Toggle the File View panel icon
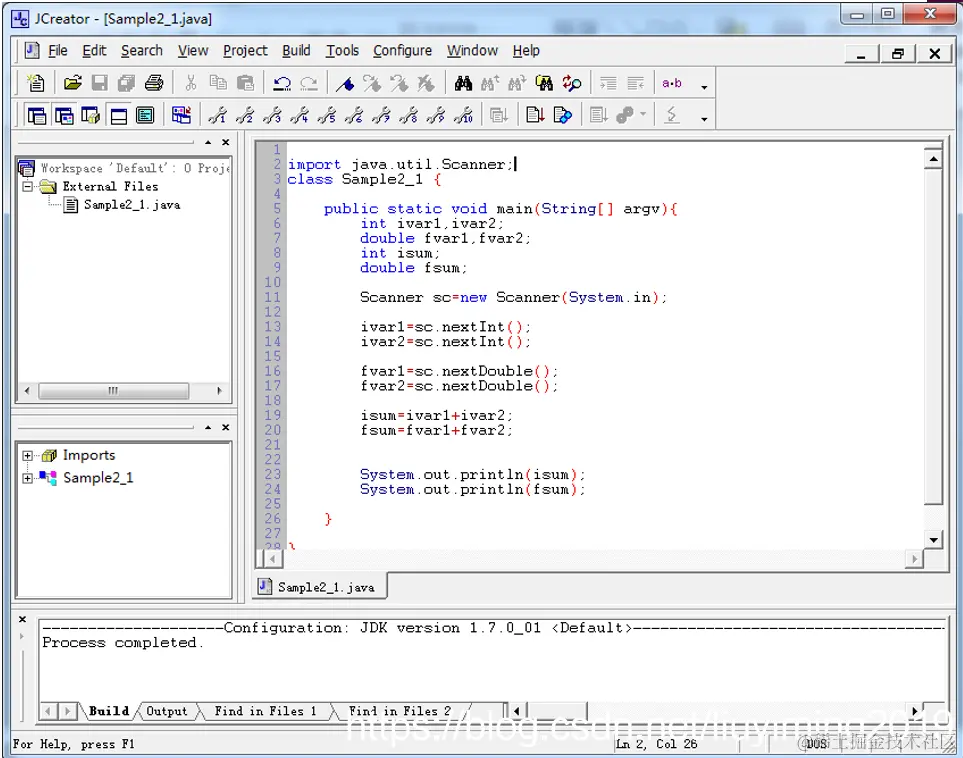Screen dimensions: 963x758 (x=37, y=115)
